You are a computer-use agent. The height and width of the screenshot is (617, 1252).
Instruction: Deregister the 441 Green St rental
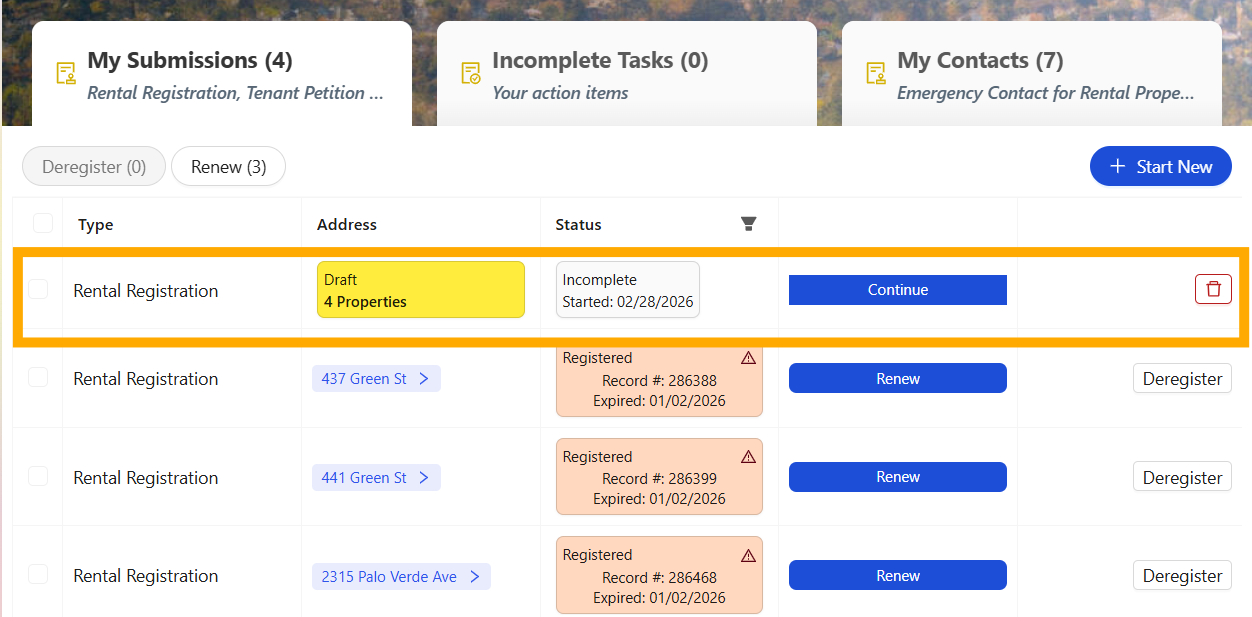coord(1182,478)
